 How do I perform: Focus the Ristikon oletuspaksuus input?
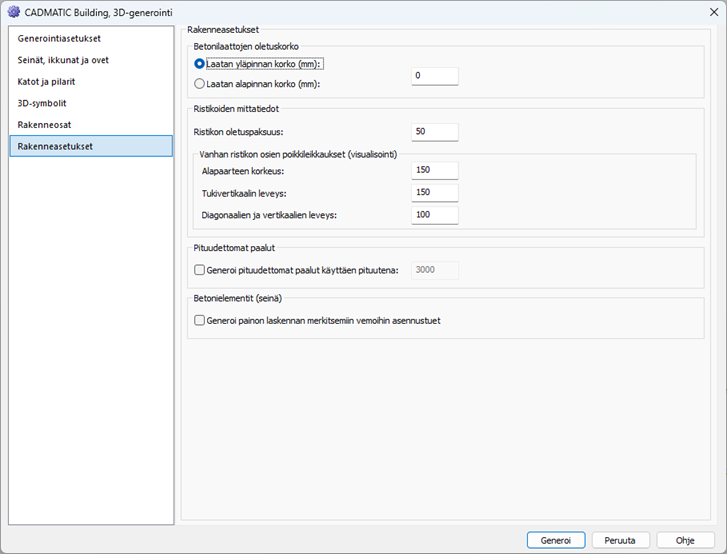(x=435, y=132)
